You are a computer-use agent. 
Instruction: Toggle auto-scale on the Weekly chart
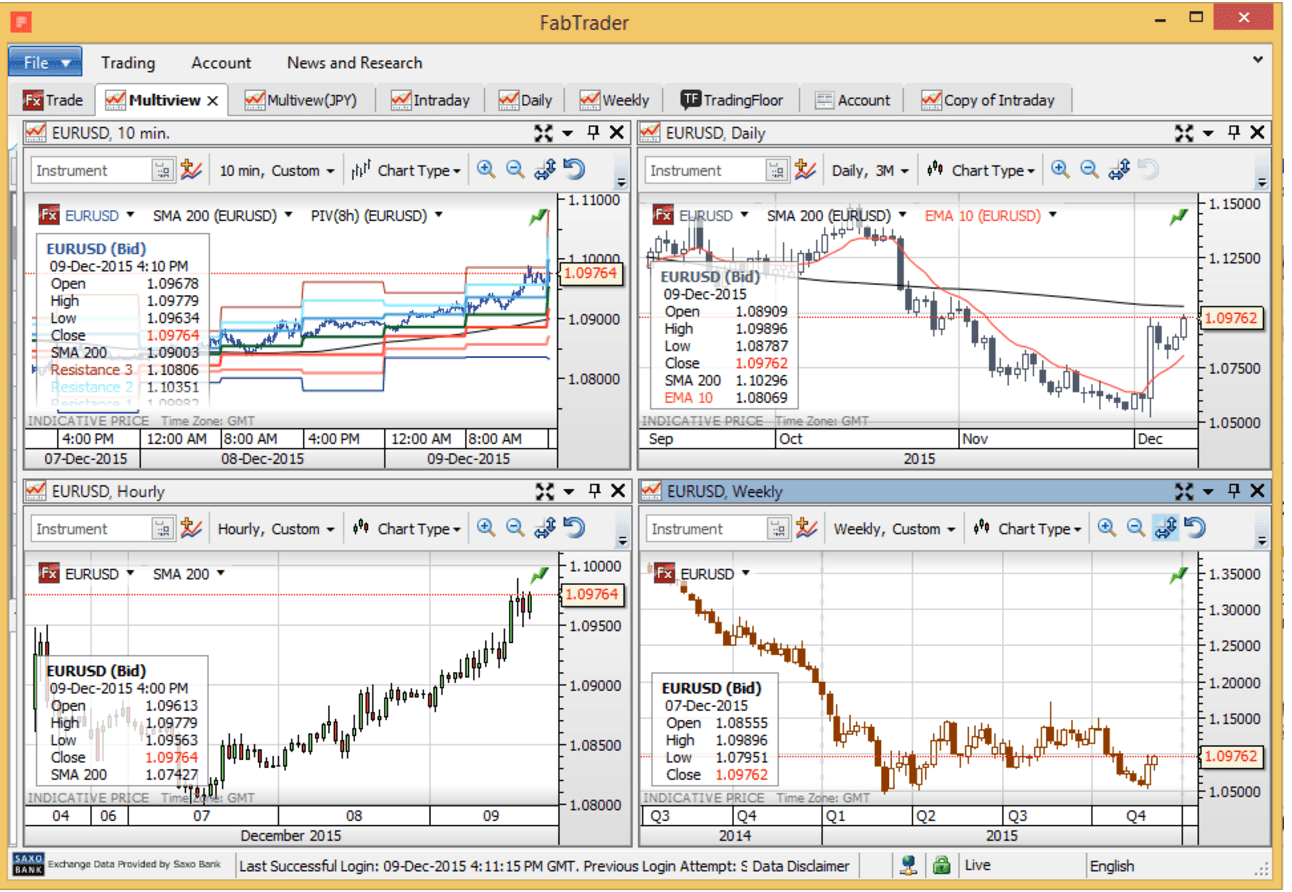(x=1164, y=527)
